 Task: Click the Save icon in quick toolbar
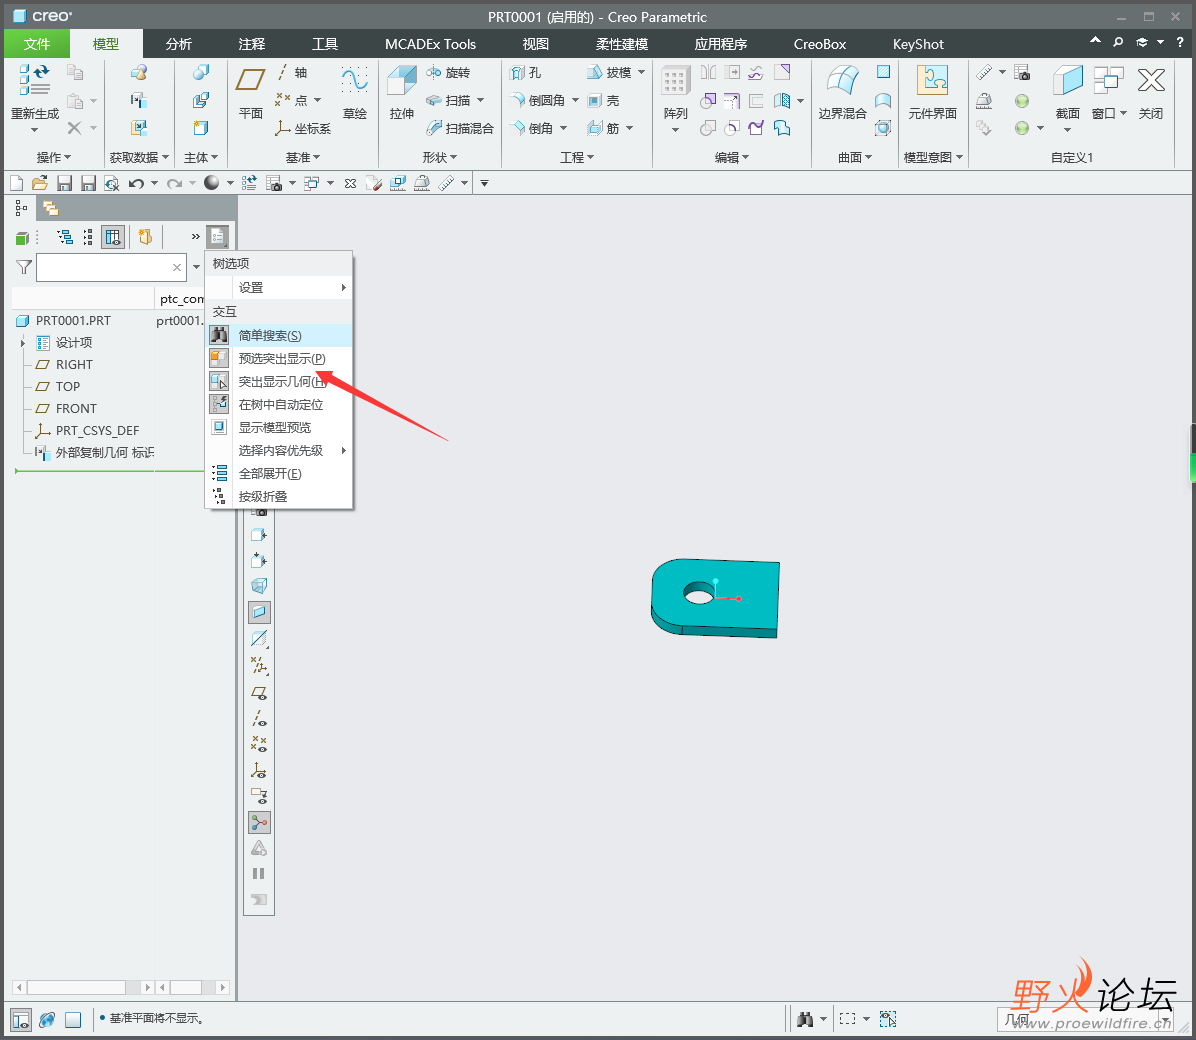(x=65, y=183)
